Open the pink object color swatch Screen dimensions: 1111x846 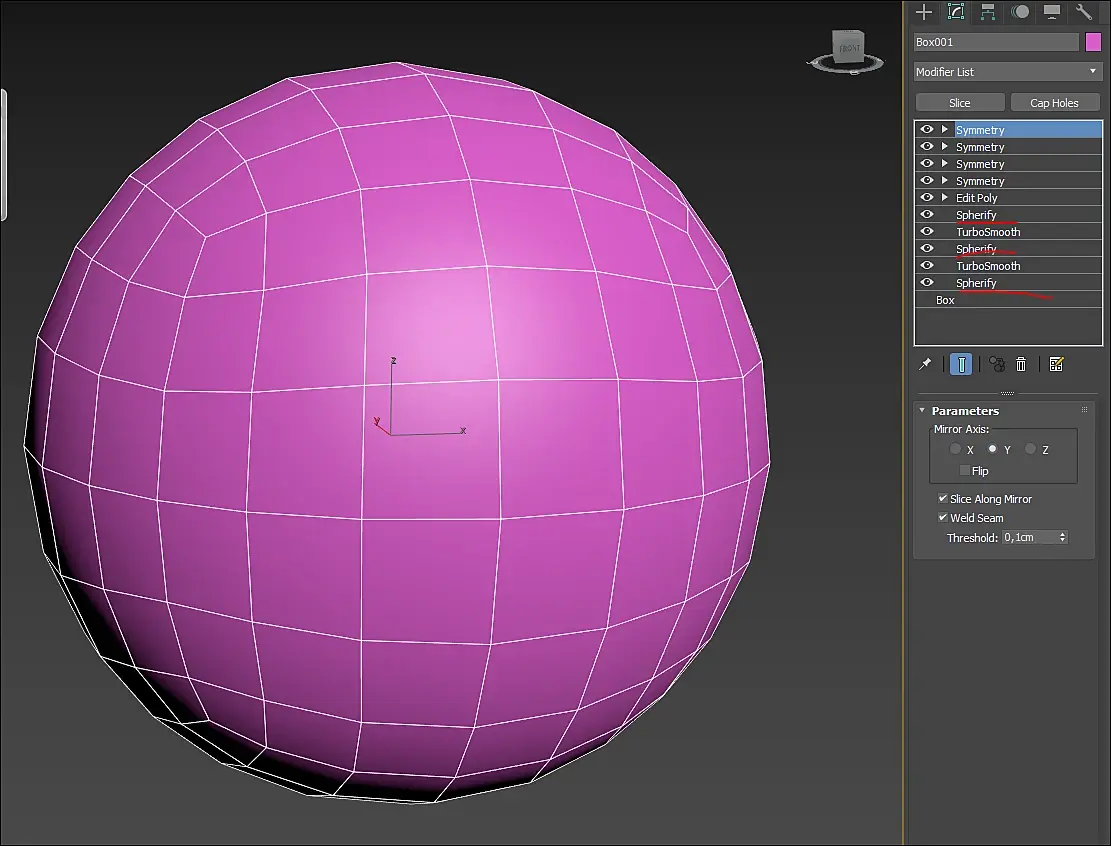click(1093, 42)
